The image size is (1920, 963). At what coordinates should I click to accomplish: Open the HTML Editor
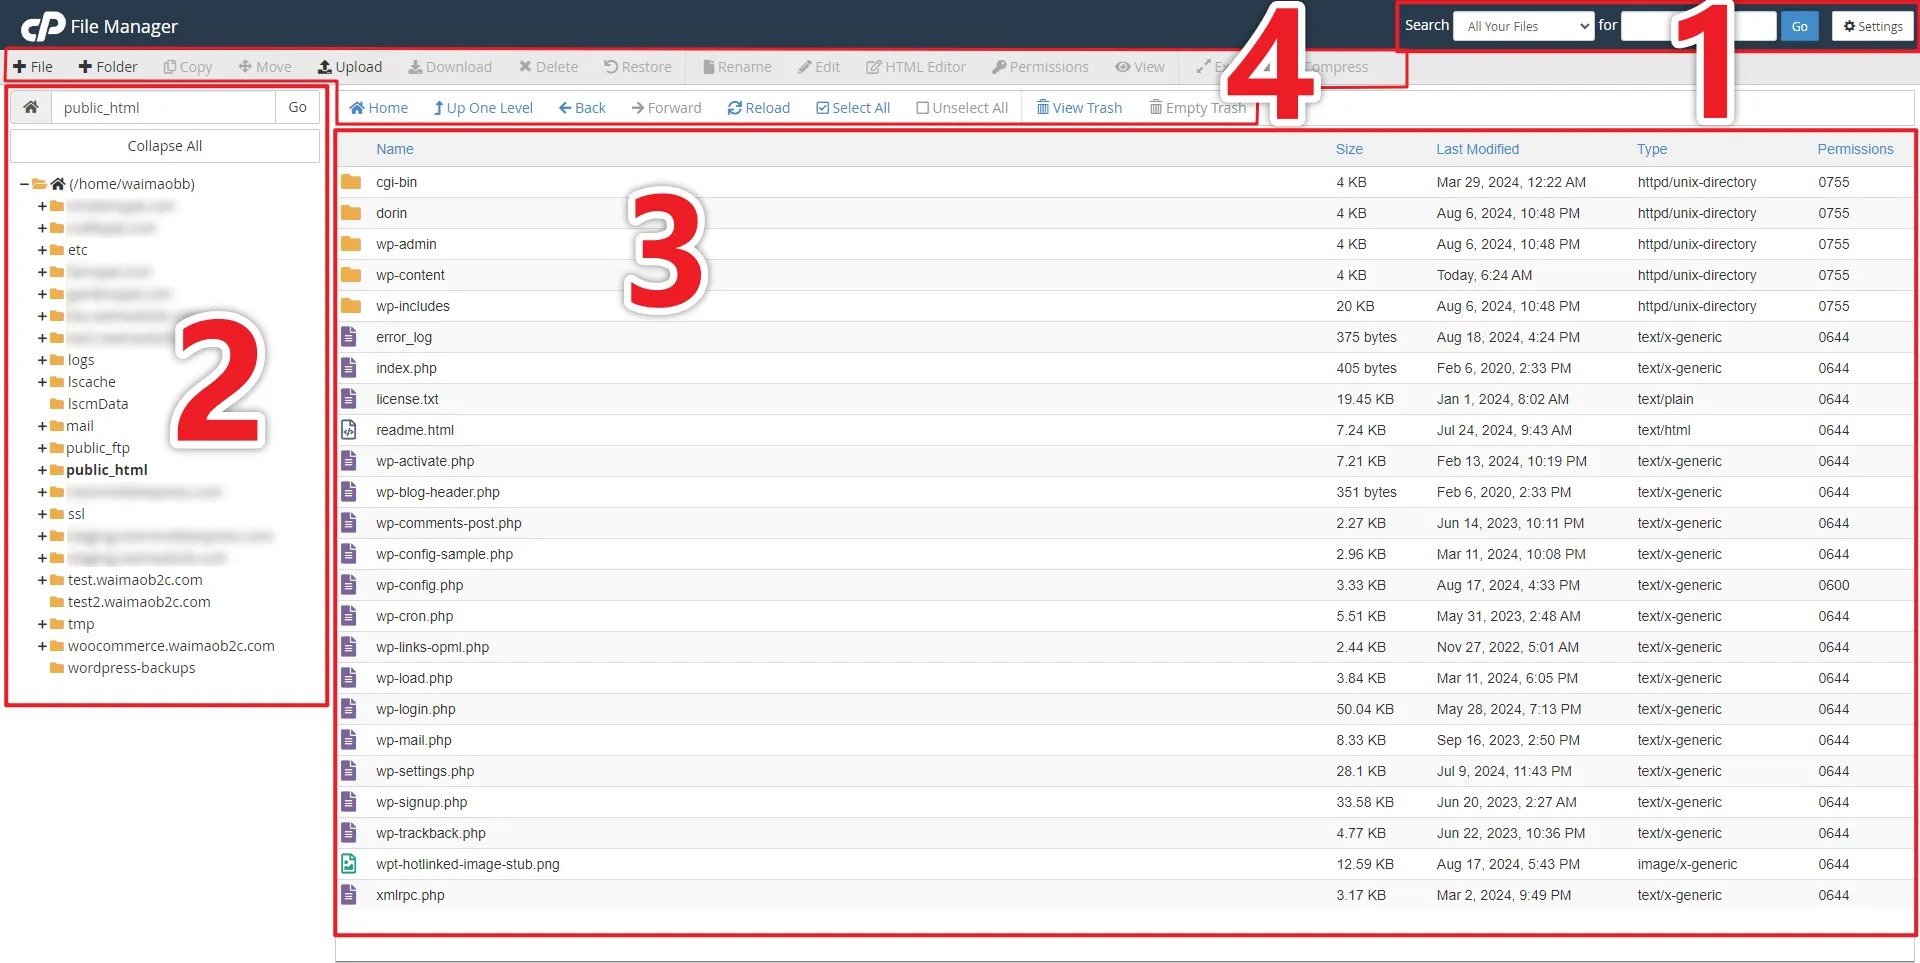pyautogui.click(x=915, y=66)
